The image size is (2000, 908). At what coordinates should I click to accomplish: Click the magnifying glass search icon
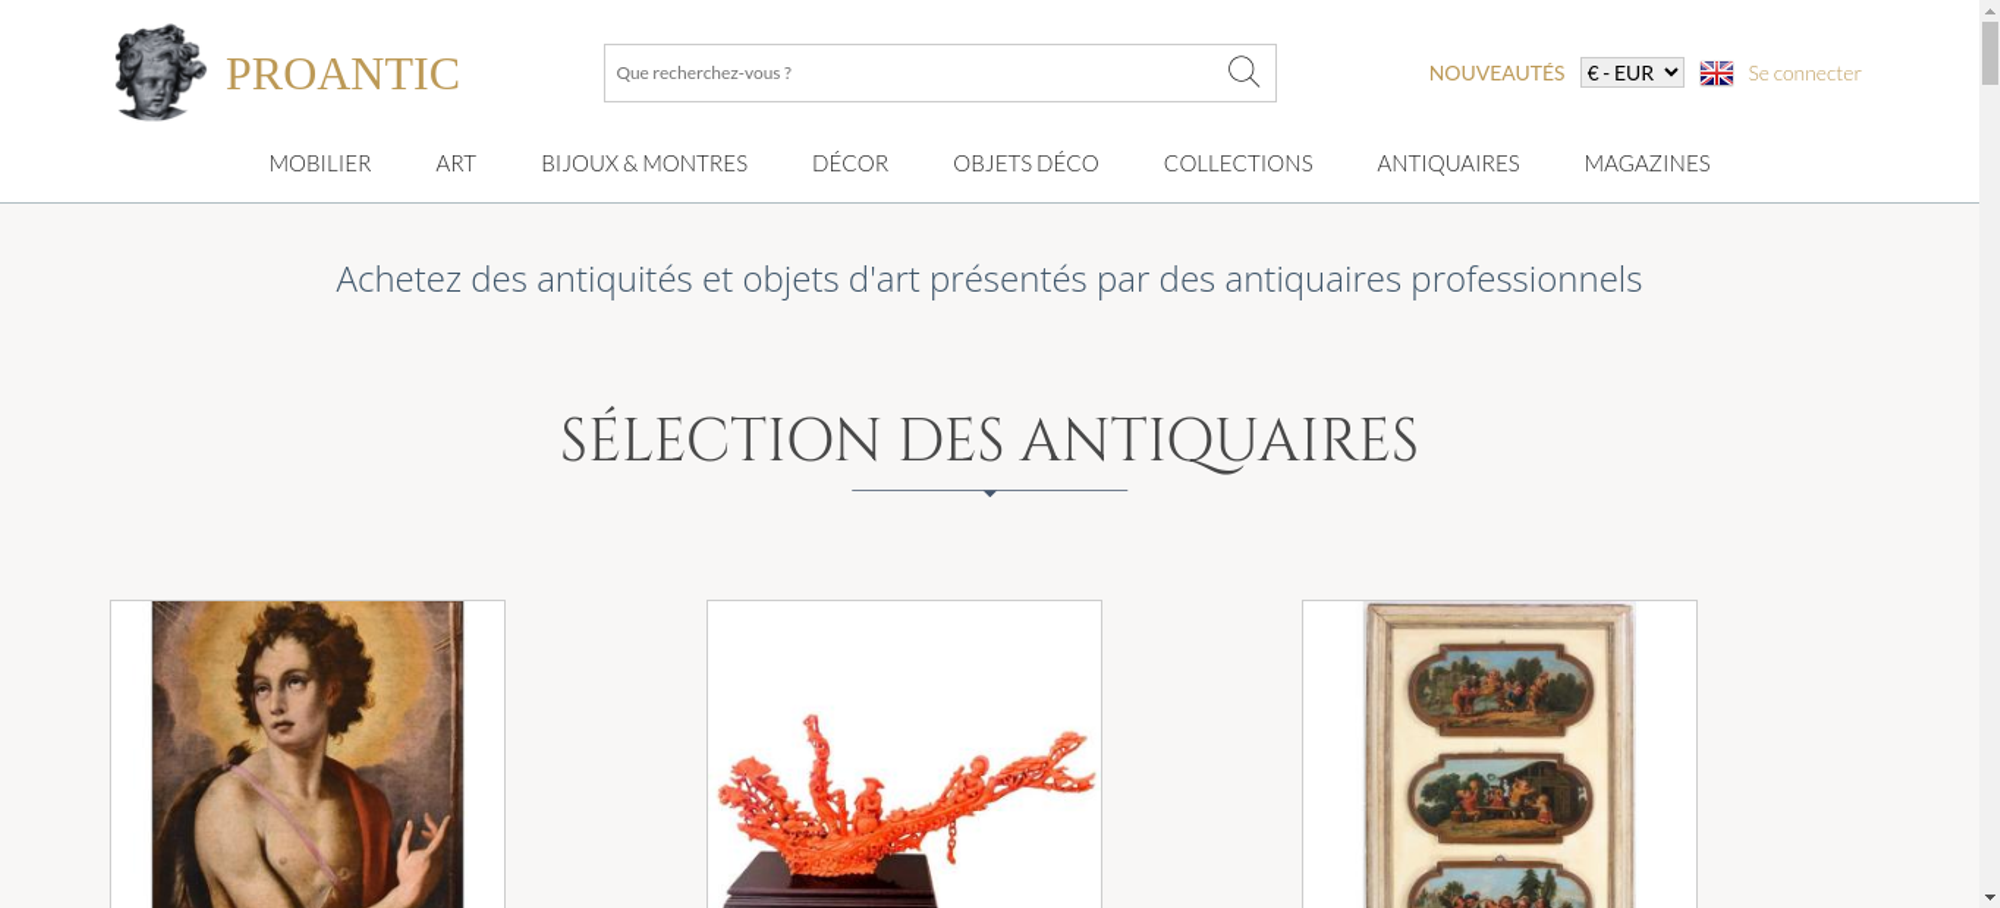1243,72
